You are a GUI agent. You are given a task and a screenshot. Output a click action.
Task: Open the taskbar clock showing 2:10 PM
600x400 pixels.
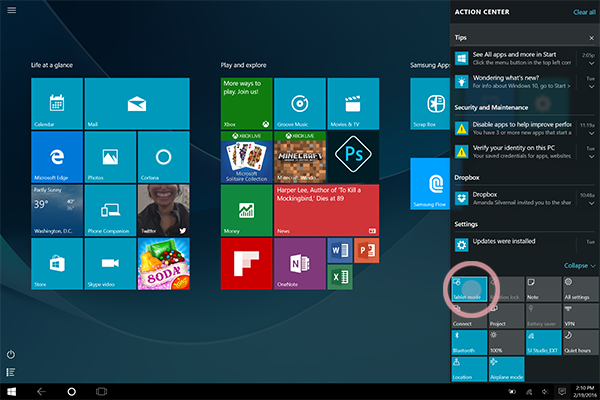tap(584, 391)
